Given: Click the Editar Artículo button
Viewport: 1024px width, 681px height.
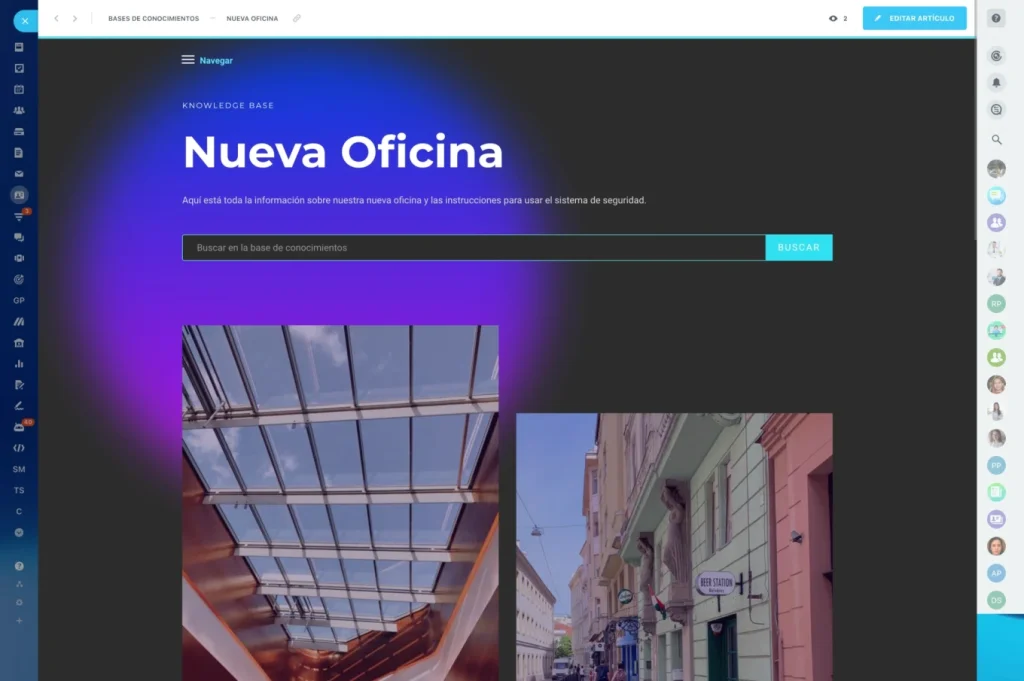Looking at the screenshot, I should coord(914,18).
